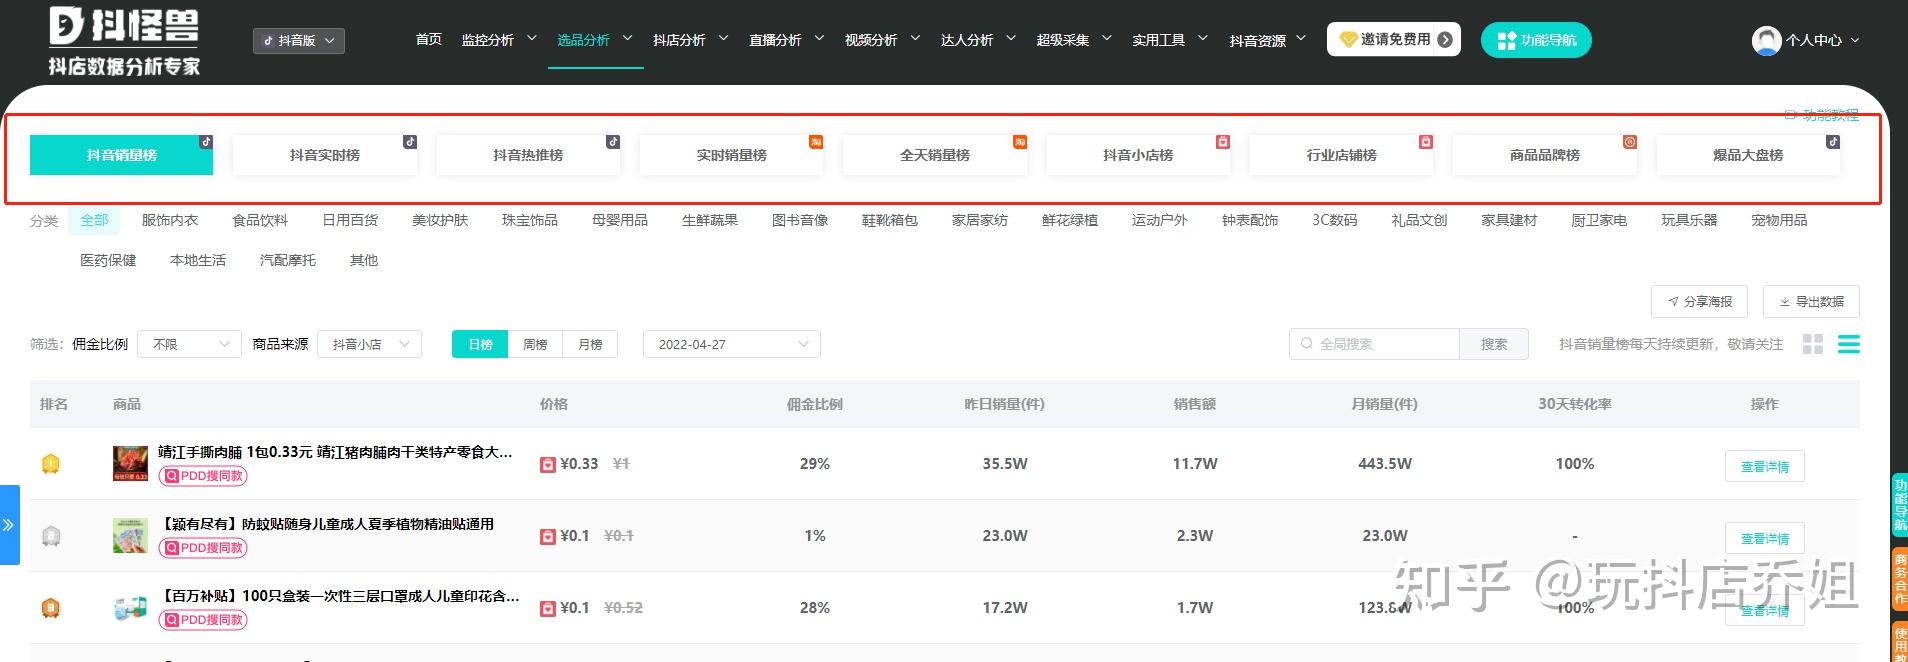Switch to the 行业店铺榜 tab
This screenshot has width=1908, height=662.
tap(1342, 155)
